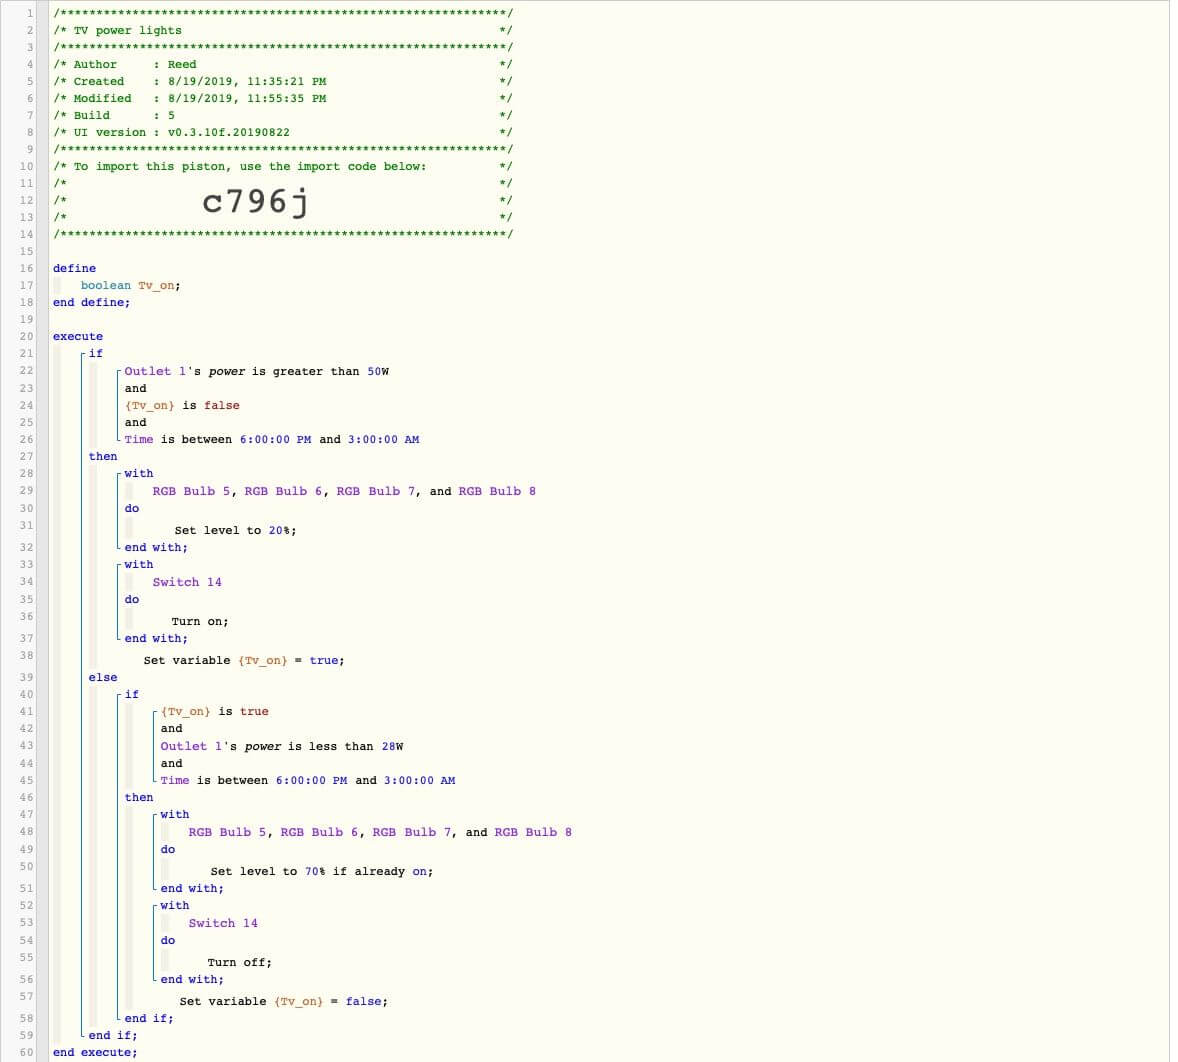Click Set level to 70% if already on
The height and width of the screenshot is (1062, 1178).
click(321, 871)
